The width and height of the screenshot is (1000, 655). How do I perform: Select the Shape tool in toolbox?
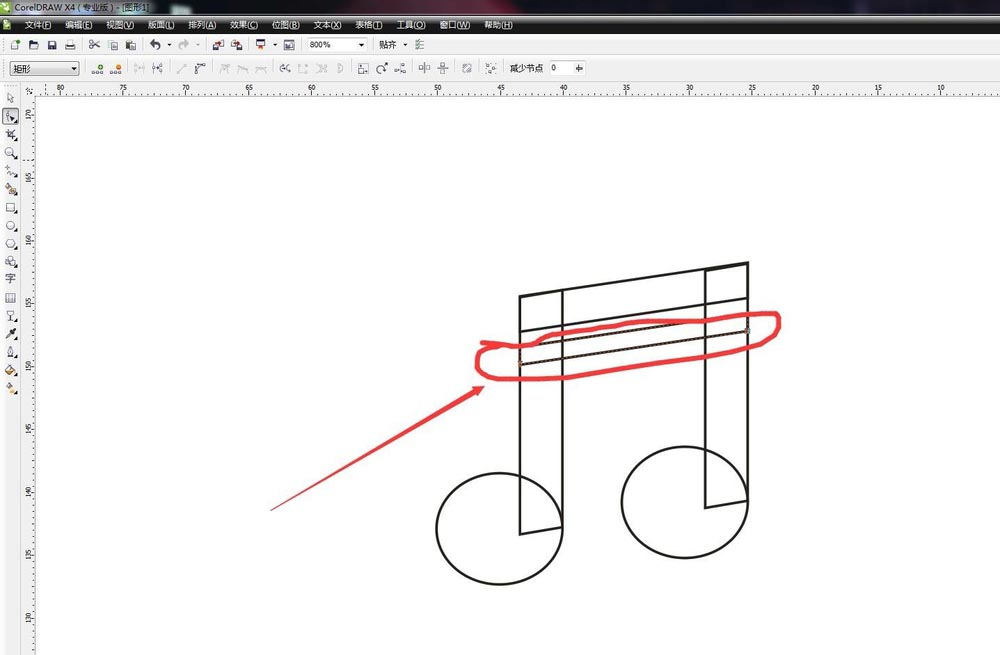(x=10, y=117)
